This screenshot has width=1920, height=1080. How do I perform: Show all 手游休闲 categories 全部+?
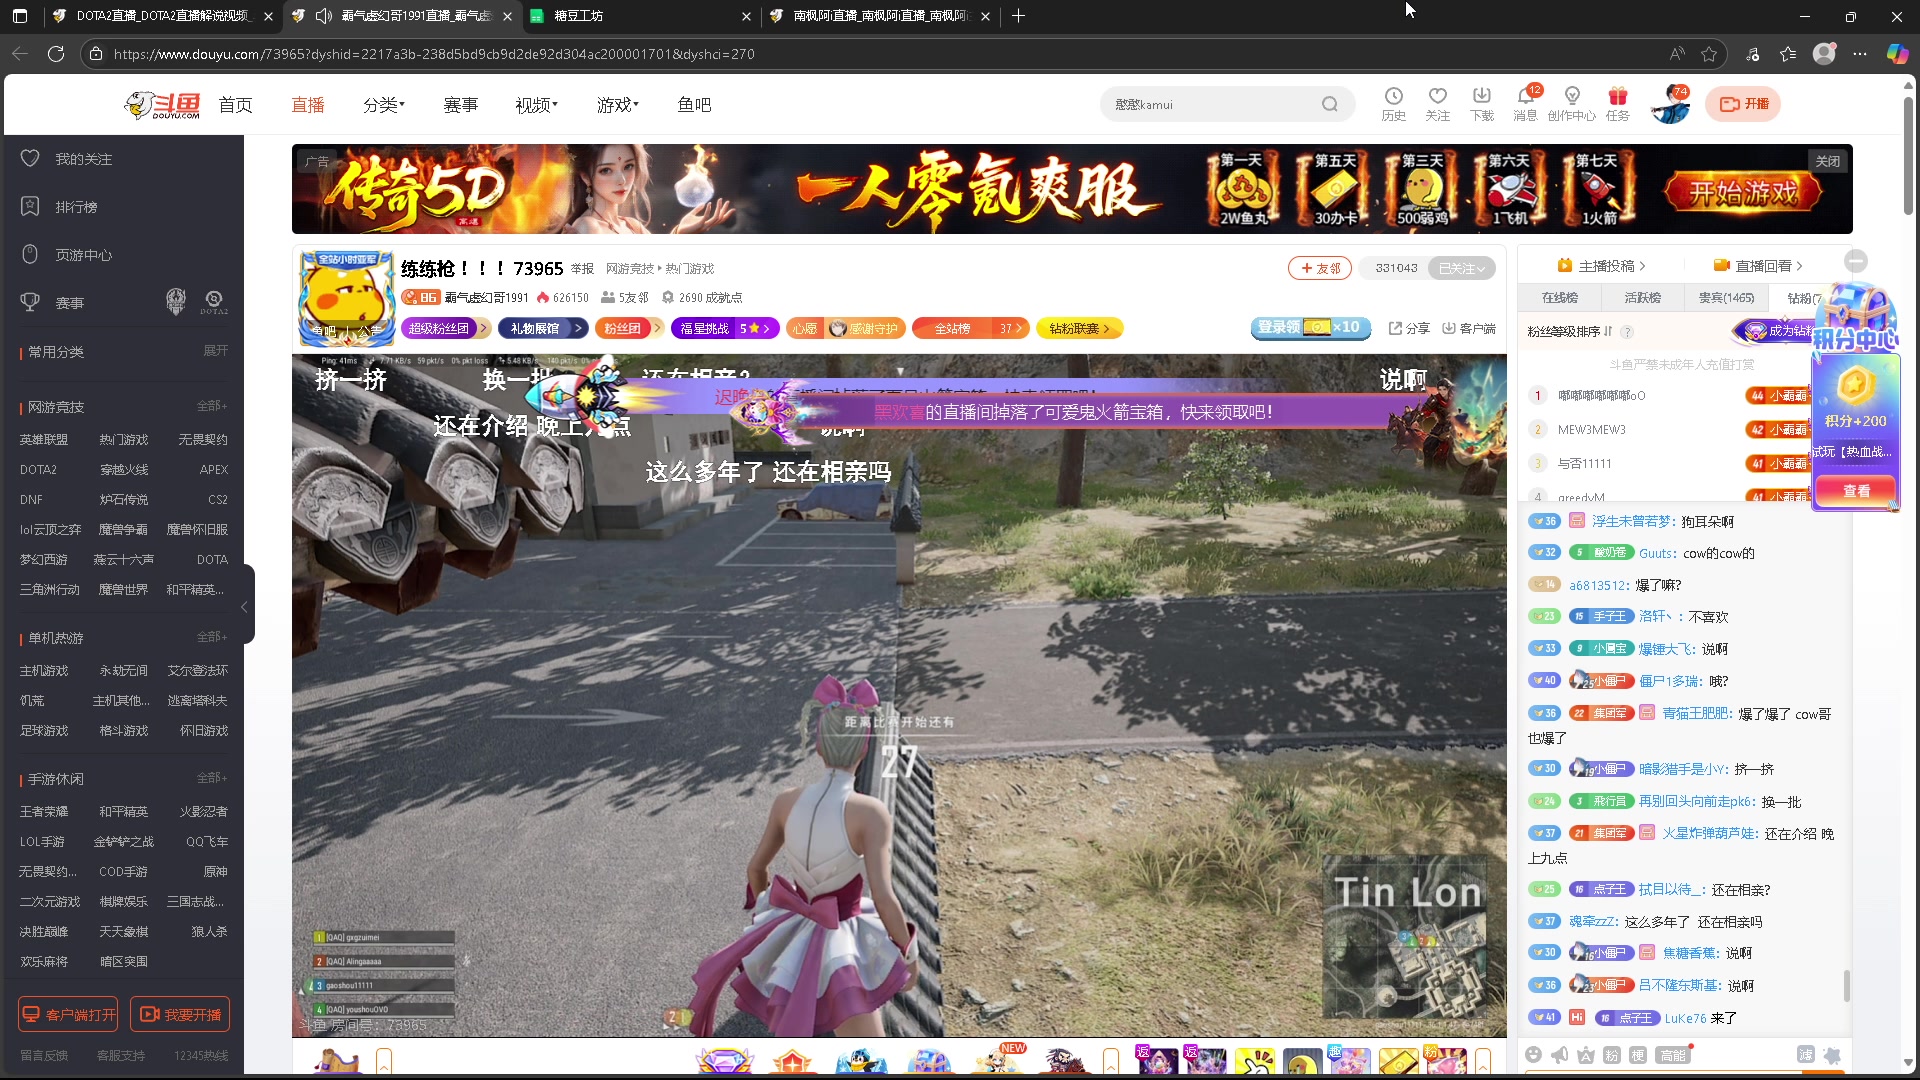click(212, 778)
